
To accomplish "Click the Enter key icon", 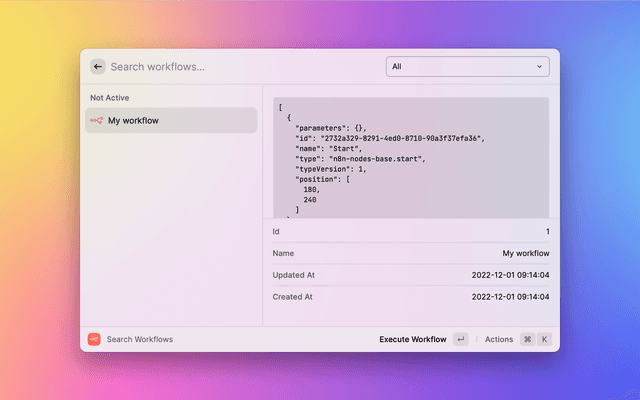I will click(x=460, y=339).
